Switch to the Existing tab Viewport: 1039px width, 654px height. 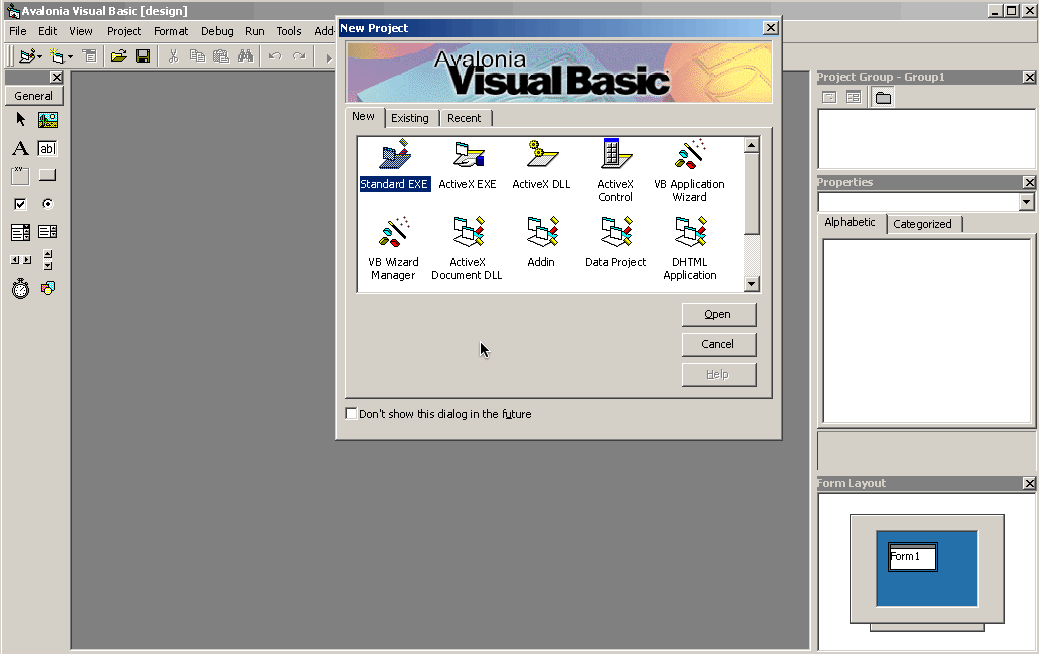tap(411, 118)
